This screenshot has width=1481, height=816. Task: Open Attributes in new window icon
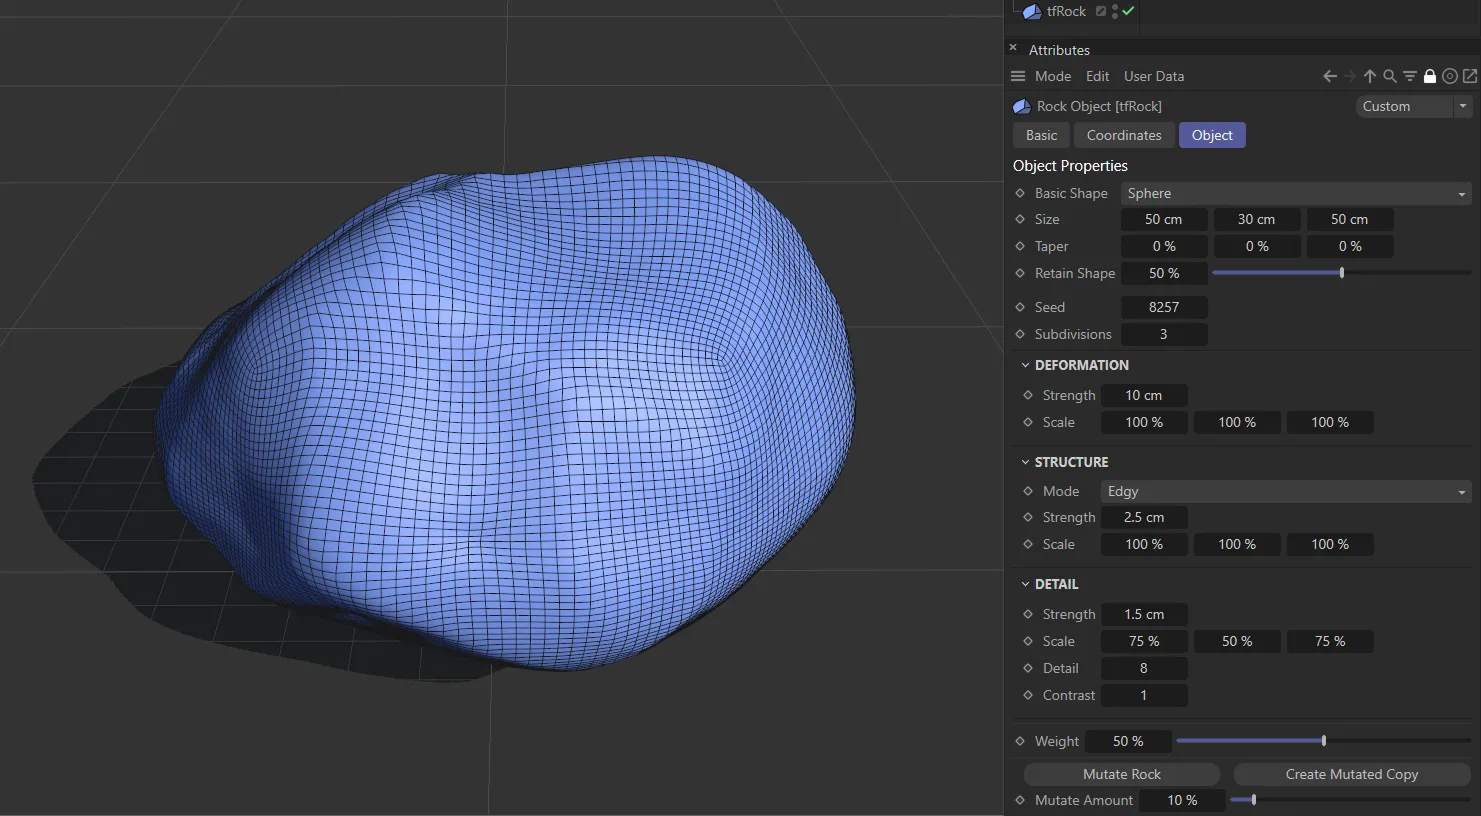(1470, 76)
